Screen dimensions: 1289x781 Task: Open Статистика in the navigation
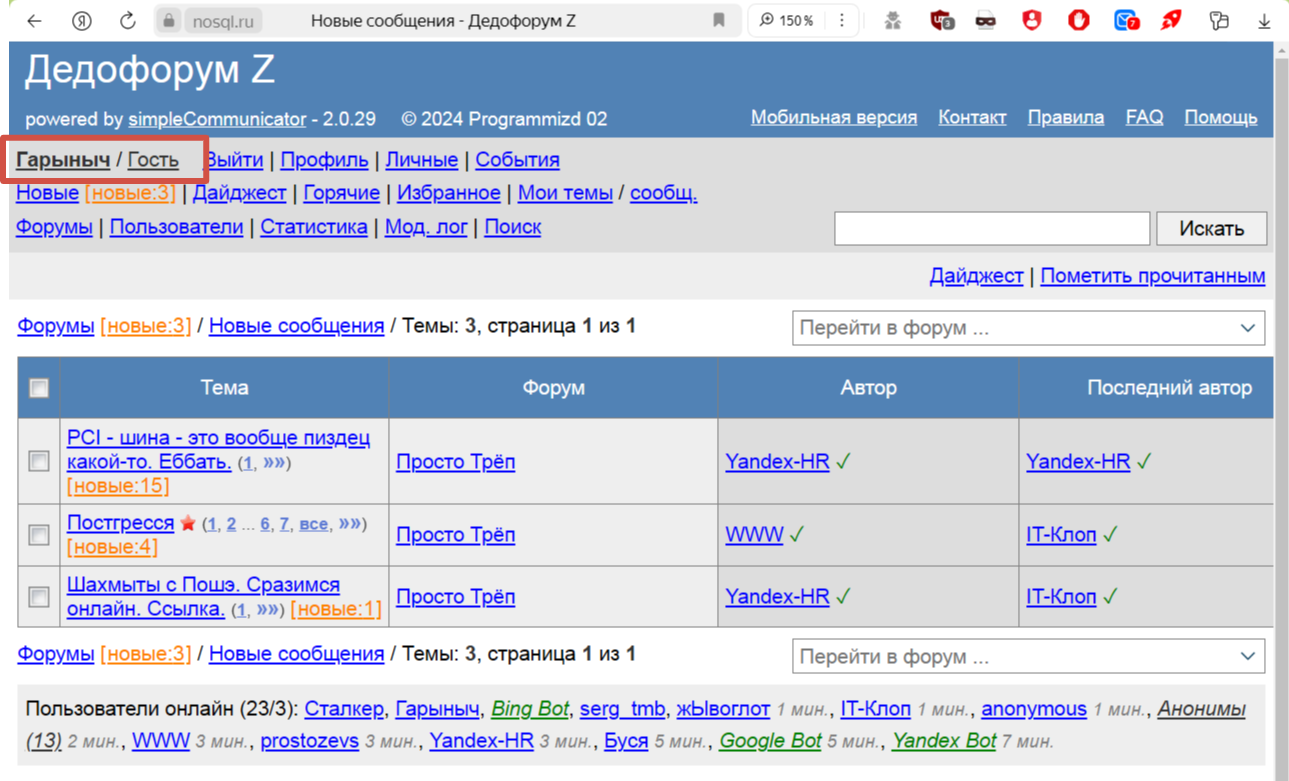click(314, 227)
